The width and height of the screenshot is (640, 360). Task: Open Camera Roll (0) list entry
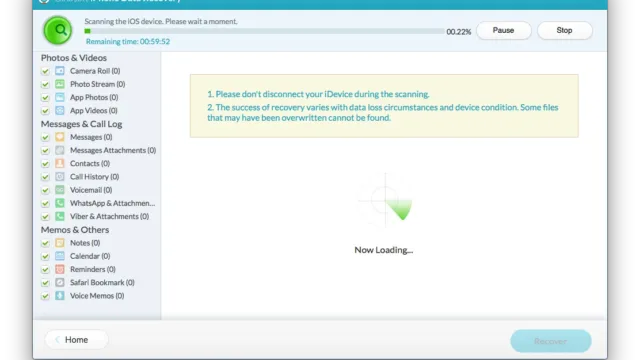(x=95, y=71)
